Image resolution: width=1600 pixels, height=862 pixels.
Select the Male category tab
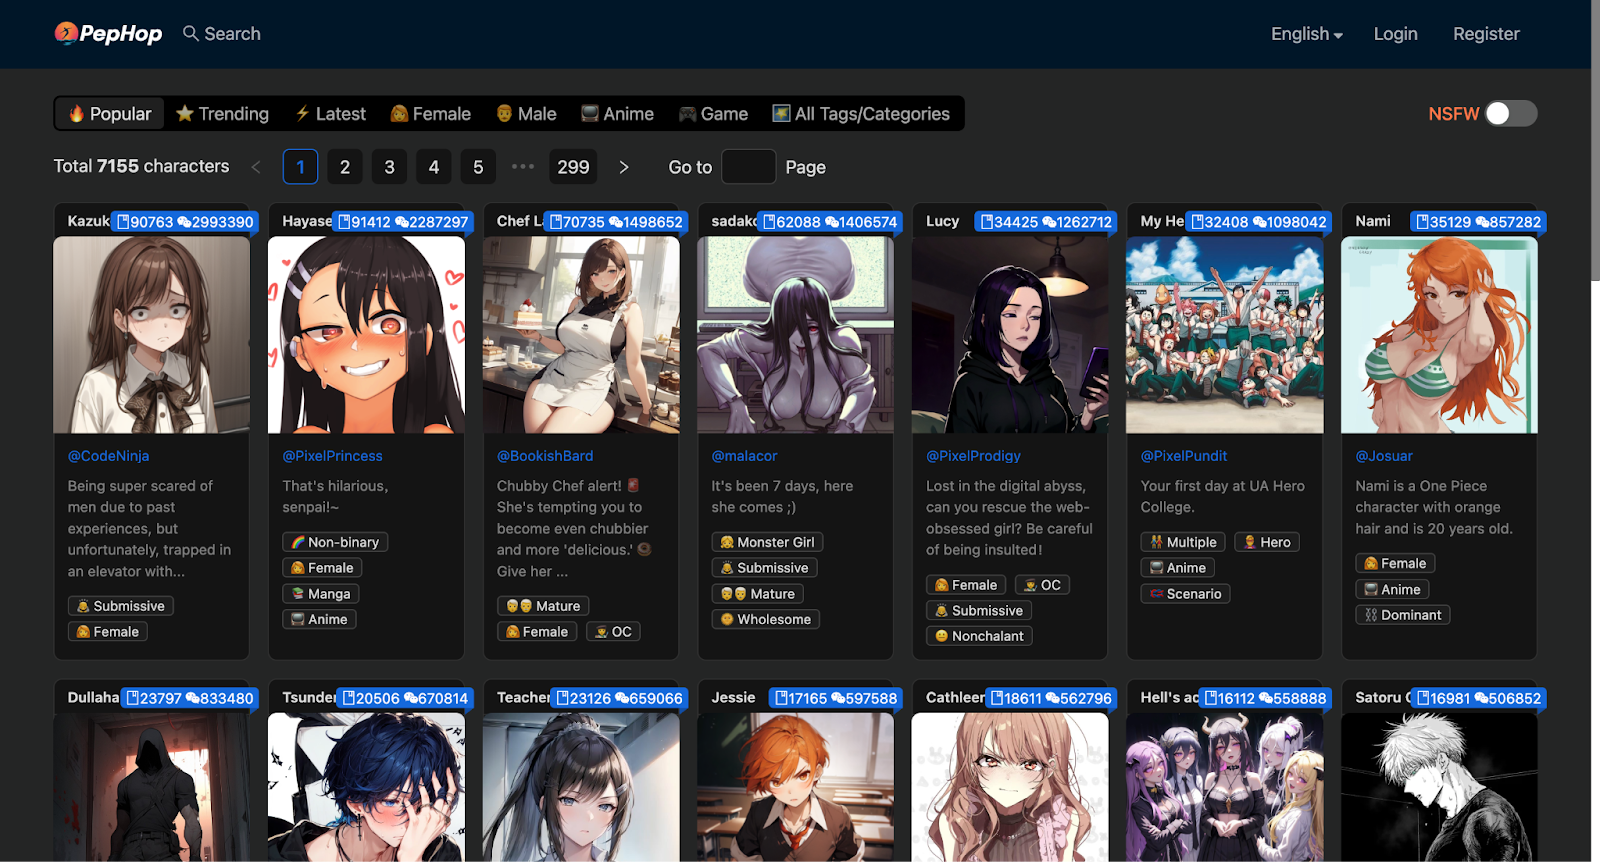click(x=526, y=114)
